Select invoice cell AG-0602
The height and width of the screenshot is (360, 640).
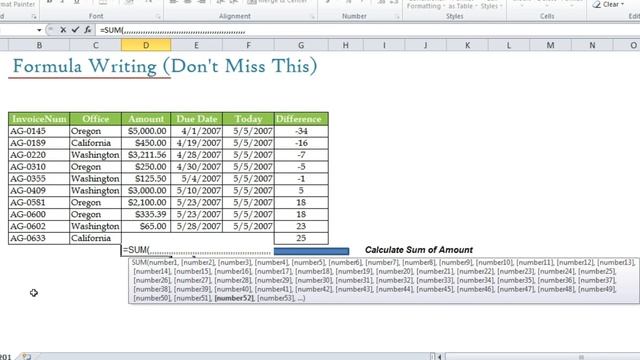39,226
